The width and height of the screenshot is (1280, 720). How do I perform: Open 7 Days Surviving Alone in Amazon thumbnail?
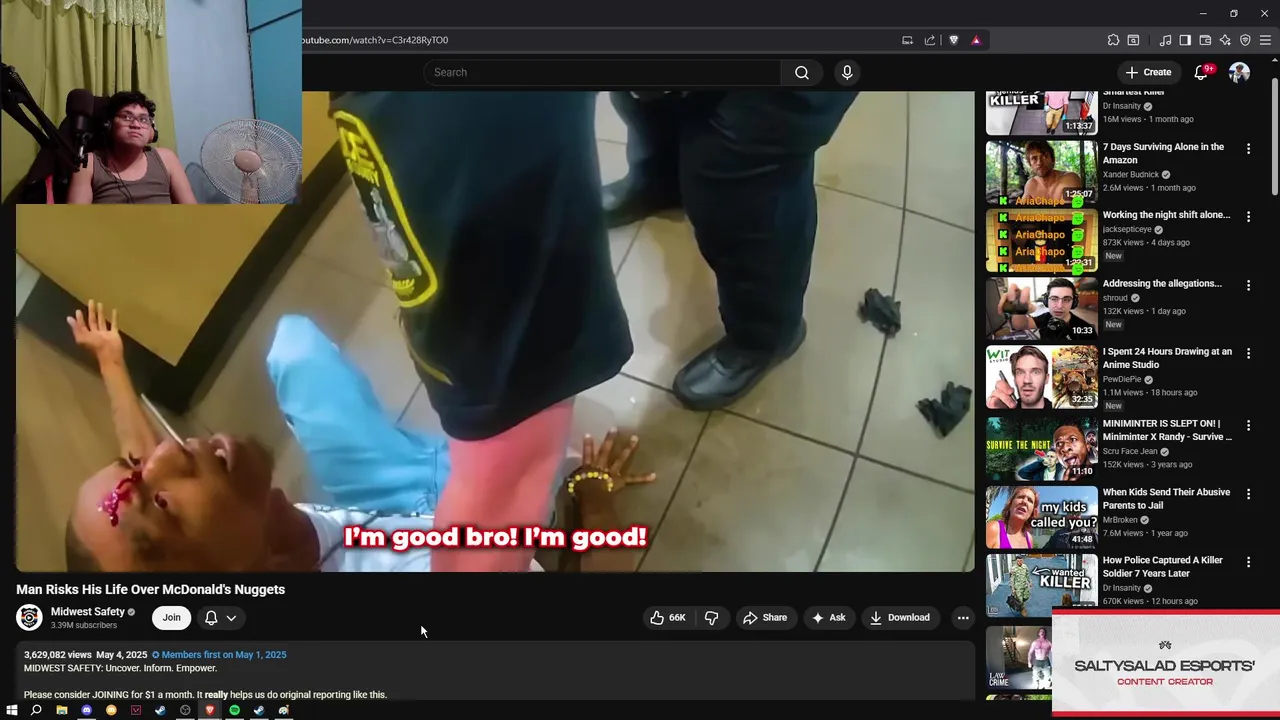click(1041, 172)
